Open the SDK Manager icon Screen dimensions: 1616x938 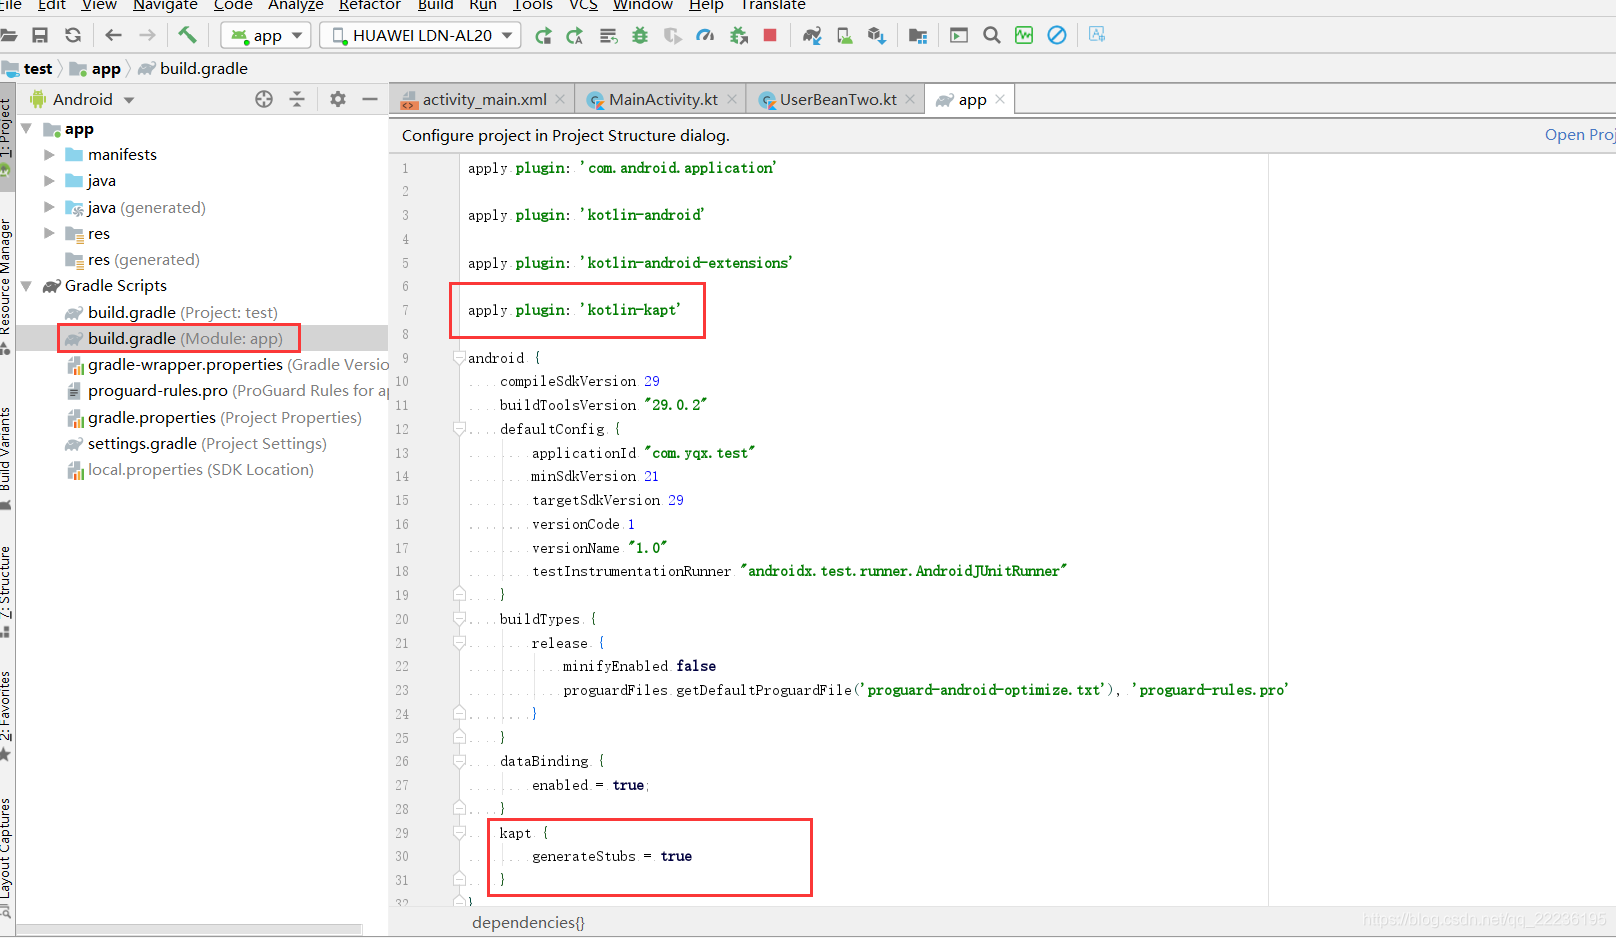877,36
